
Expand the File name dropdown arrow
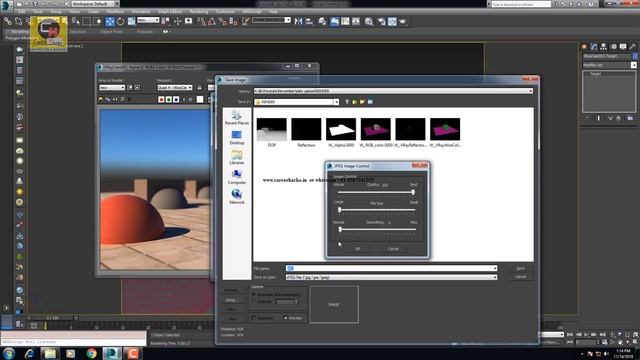click(495, 268)
